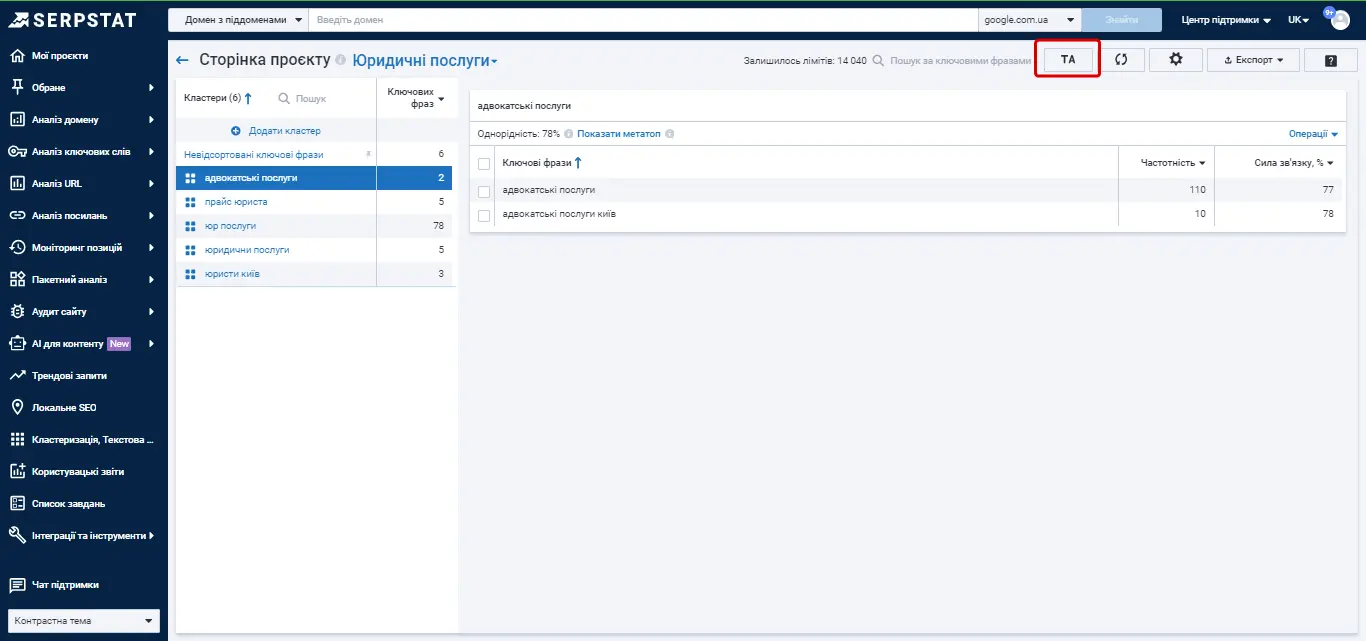The image size is (1366, 641).
Task: Click the refresh arrows button
Action: click(x=1122, y=60)
